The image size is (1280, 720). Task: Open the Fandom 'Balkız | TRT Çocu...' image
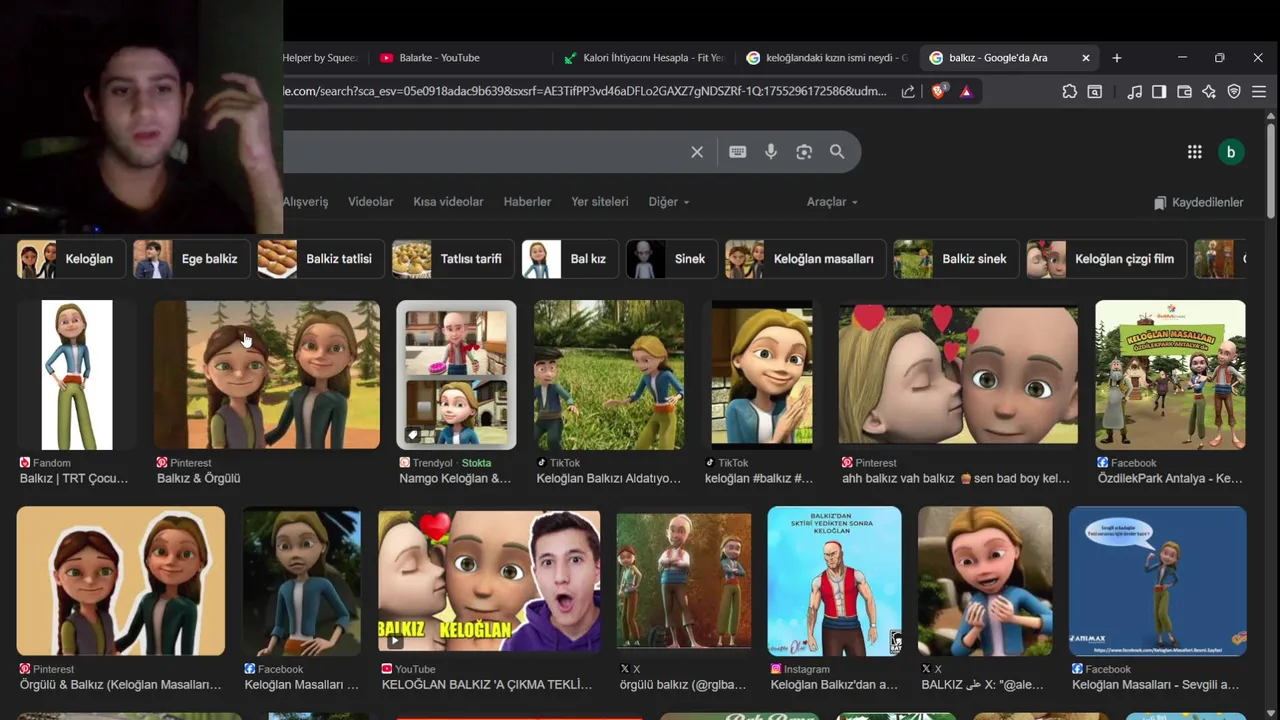pyautogui.click(x=77, y=375)
